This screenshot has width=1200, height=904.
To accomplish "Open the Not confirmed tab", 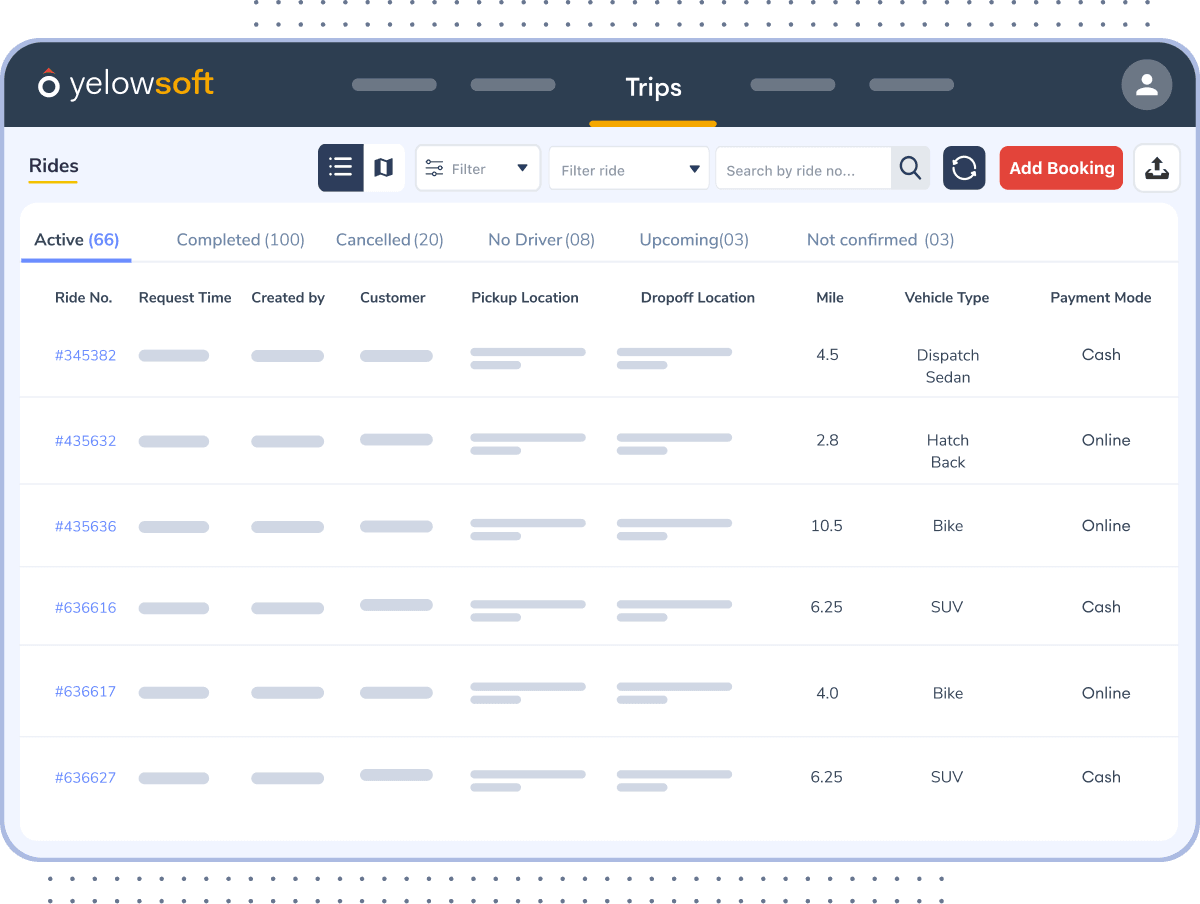I will 879,240.
